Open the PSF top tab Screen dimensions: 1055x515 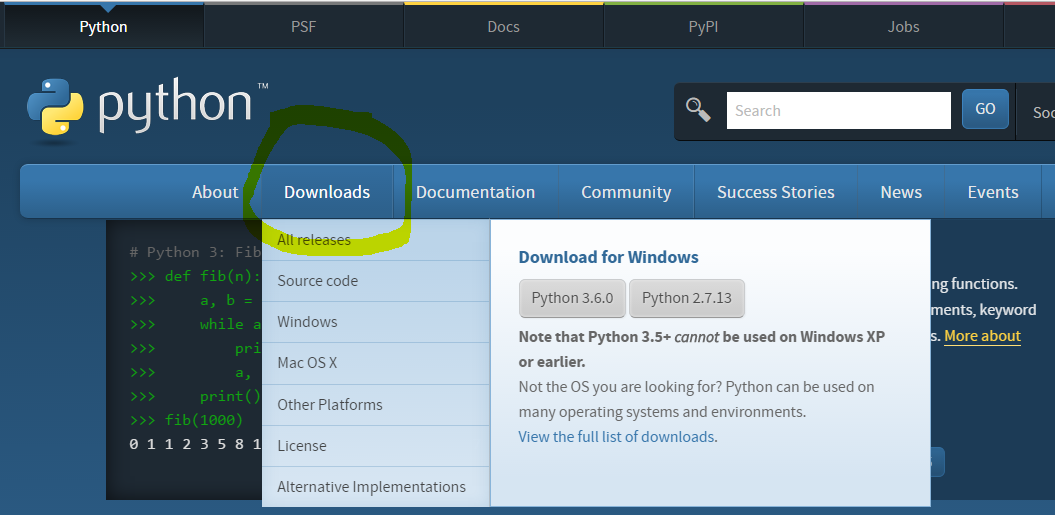(x=303, y=27)
